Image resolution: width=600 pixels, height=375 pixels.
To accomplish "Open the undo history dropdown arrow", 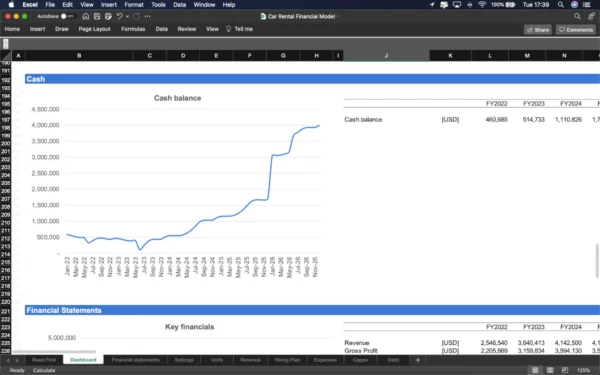I will [x=127, y=16].
